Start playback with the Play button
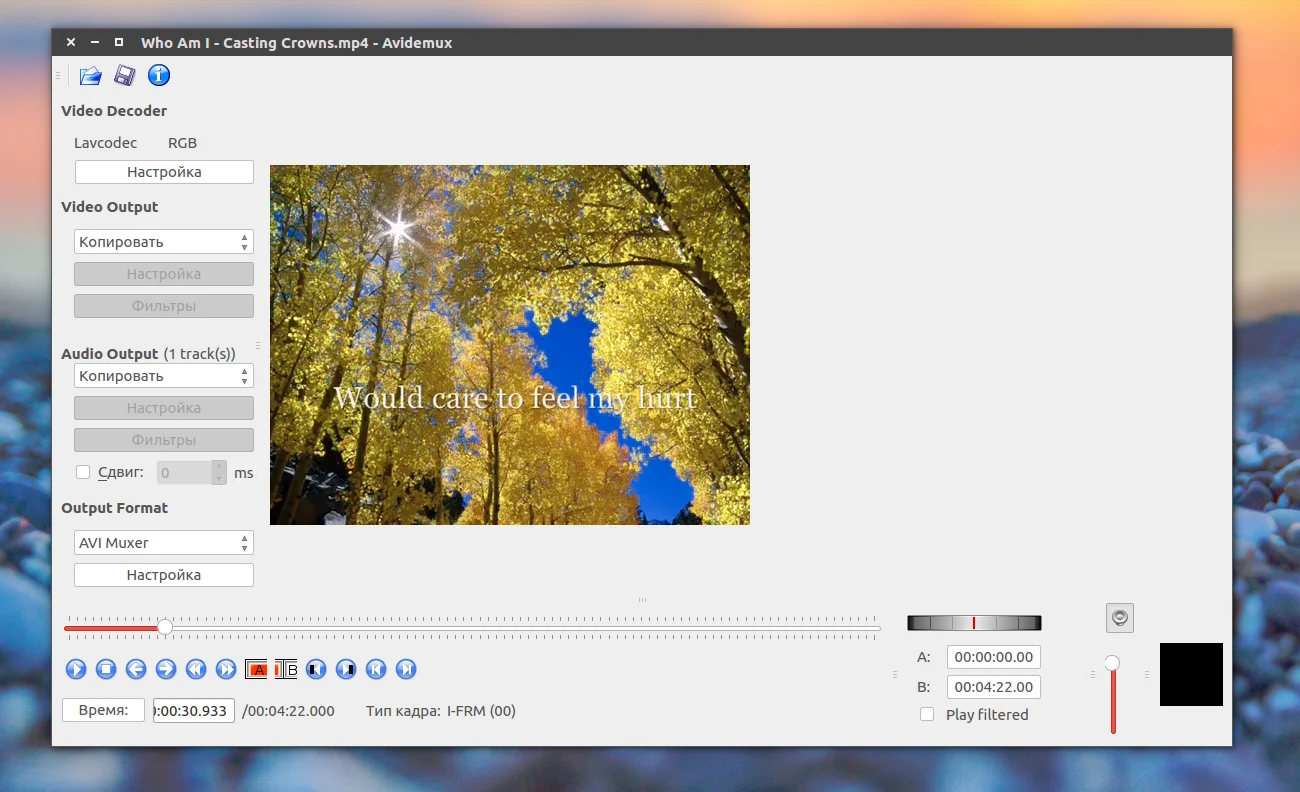The height and width of the screenshot is (792, 1300). [x=76, y=669]
